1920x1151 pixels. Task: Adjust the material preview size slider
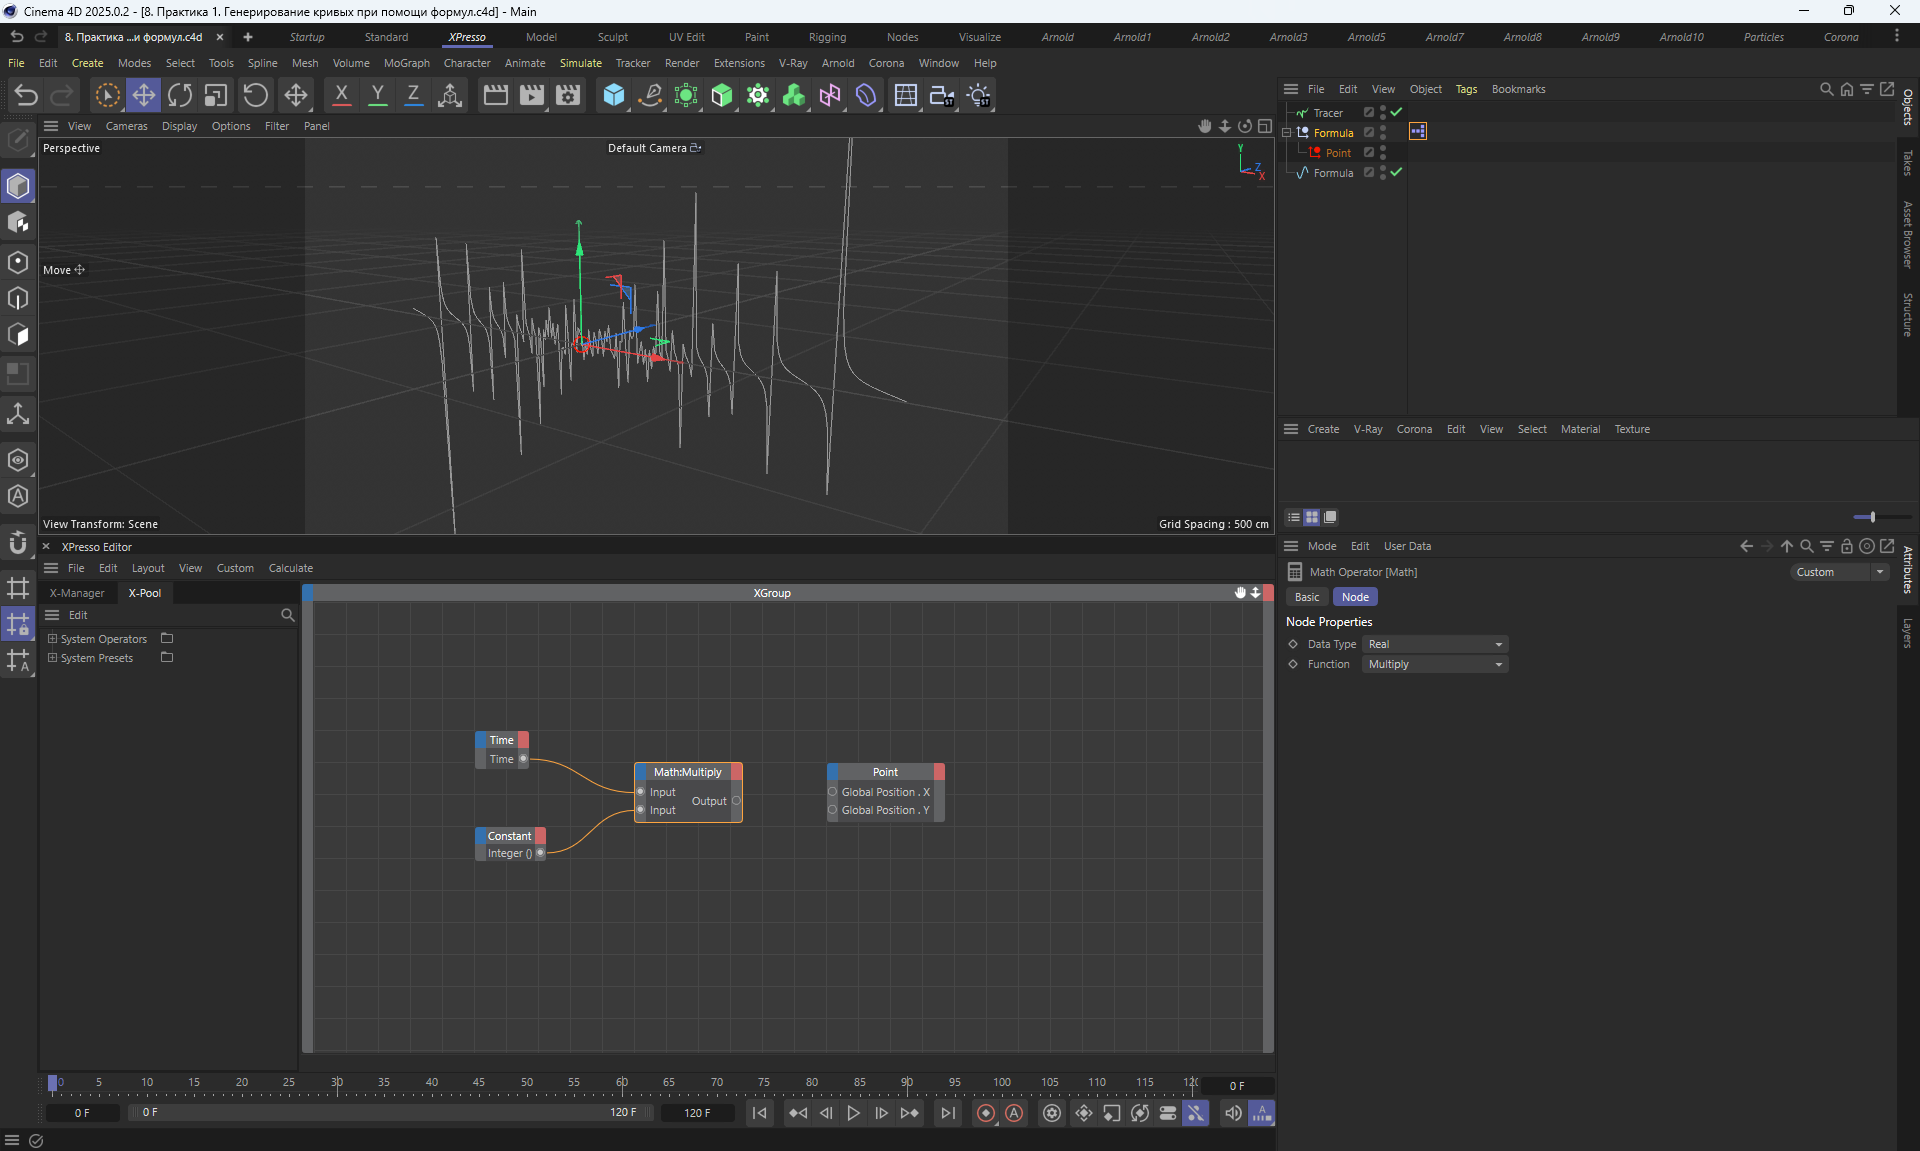coord(1871,517)
